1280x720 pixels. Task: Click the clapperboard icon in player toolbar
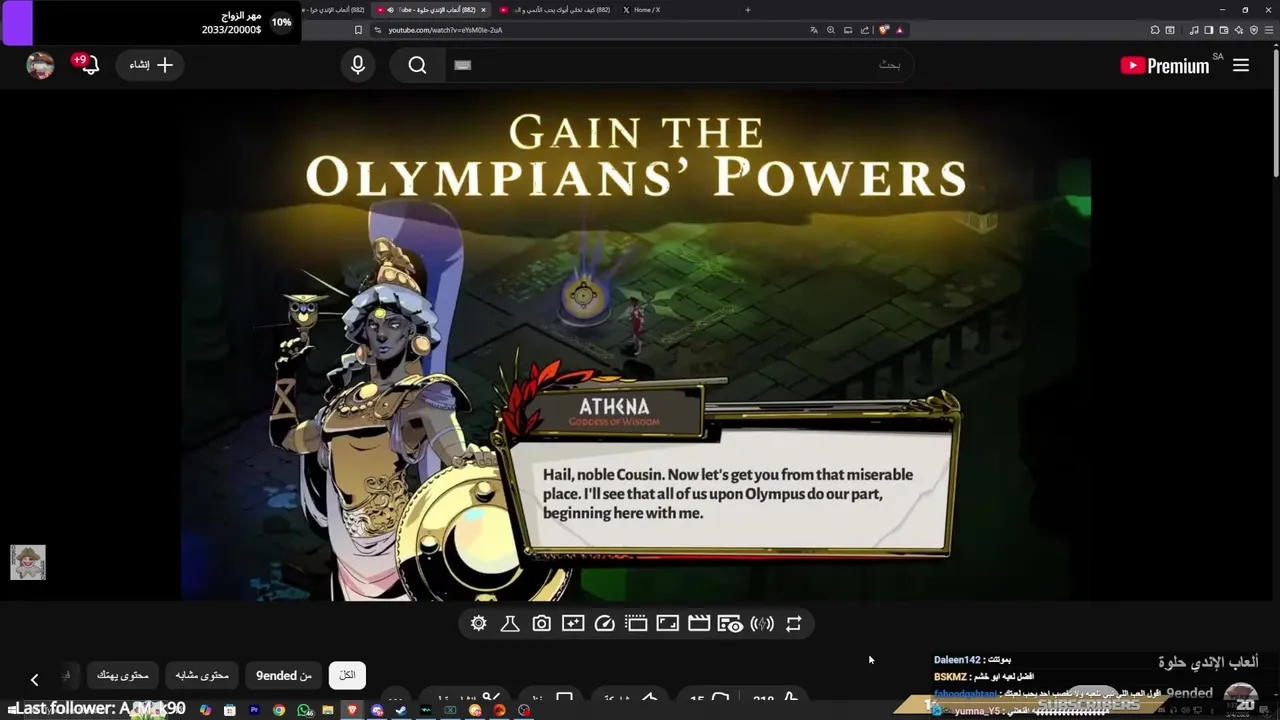click(x=699, y=624)
